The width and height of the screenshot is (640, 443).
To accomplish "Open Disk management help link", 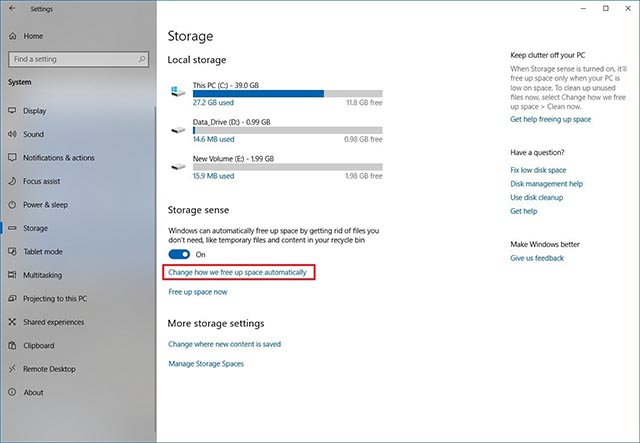I will pyautogui.click(x=547, y=184).
